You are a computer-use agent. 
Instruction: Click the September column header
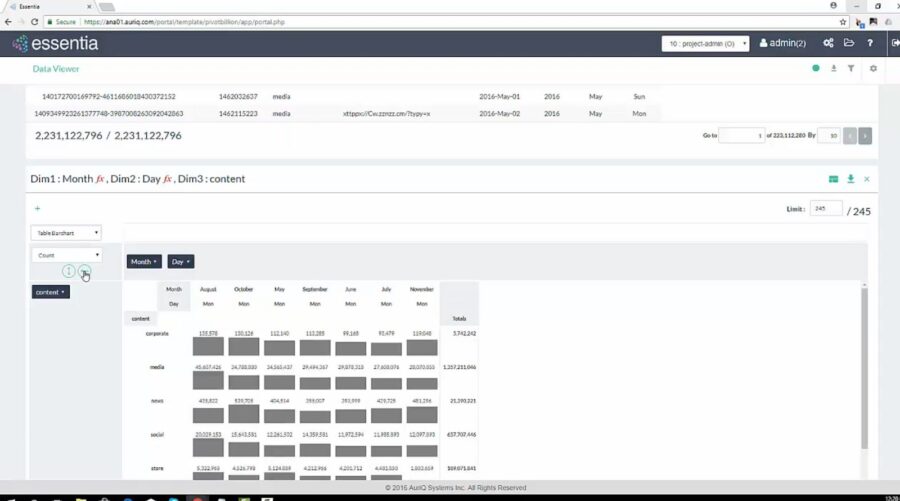[315, 289]
